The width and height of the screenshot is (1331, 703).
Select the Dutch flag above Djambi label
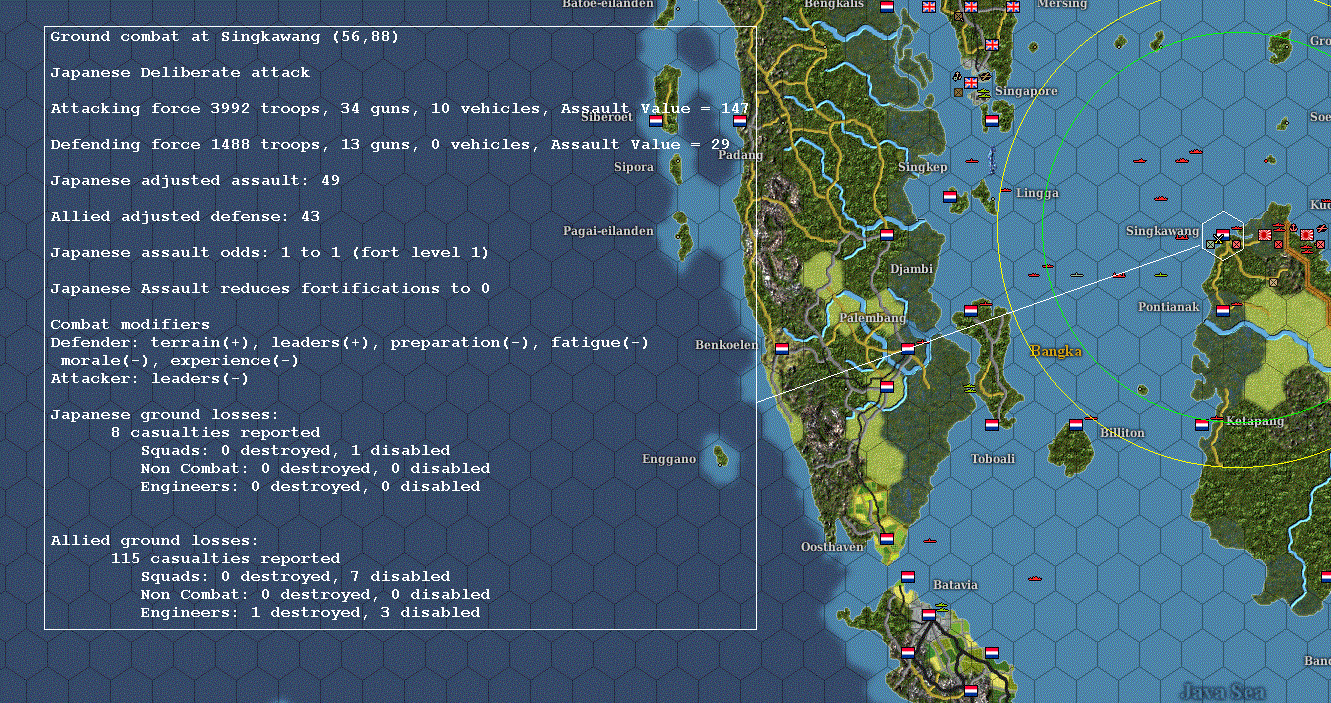[x=886, y=235]
